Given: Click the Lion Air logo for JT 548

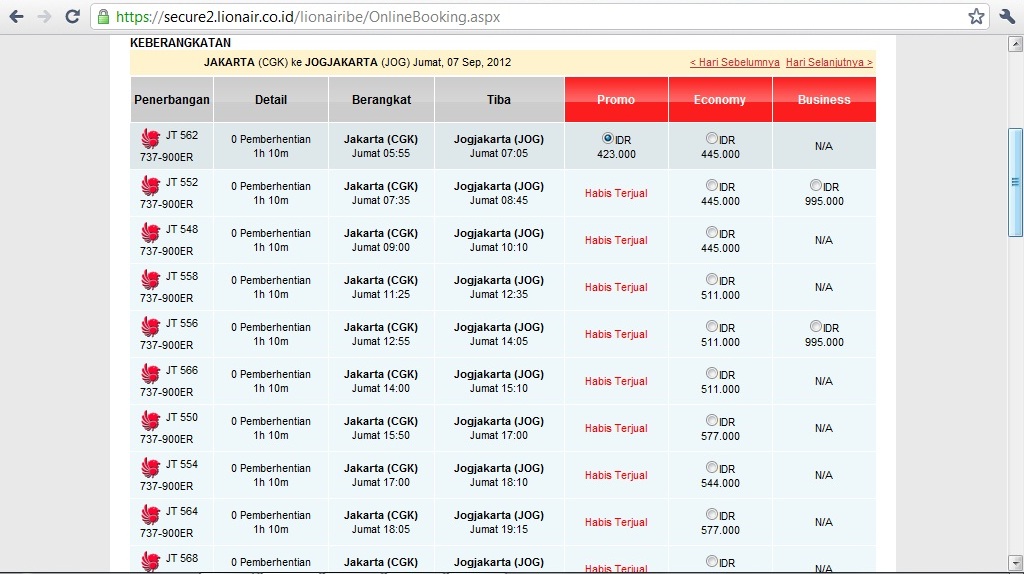Looking at the screenshot, I should 150,232.
